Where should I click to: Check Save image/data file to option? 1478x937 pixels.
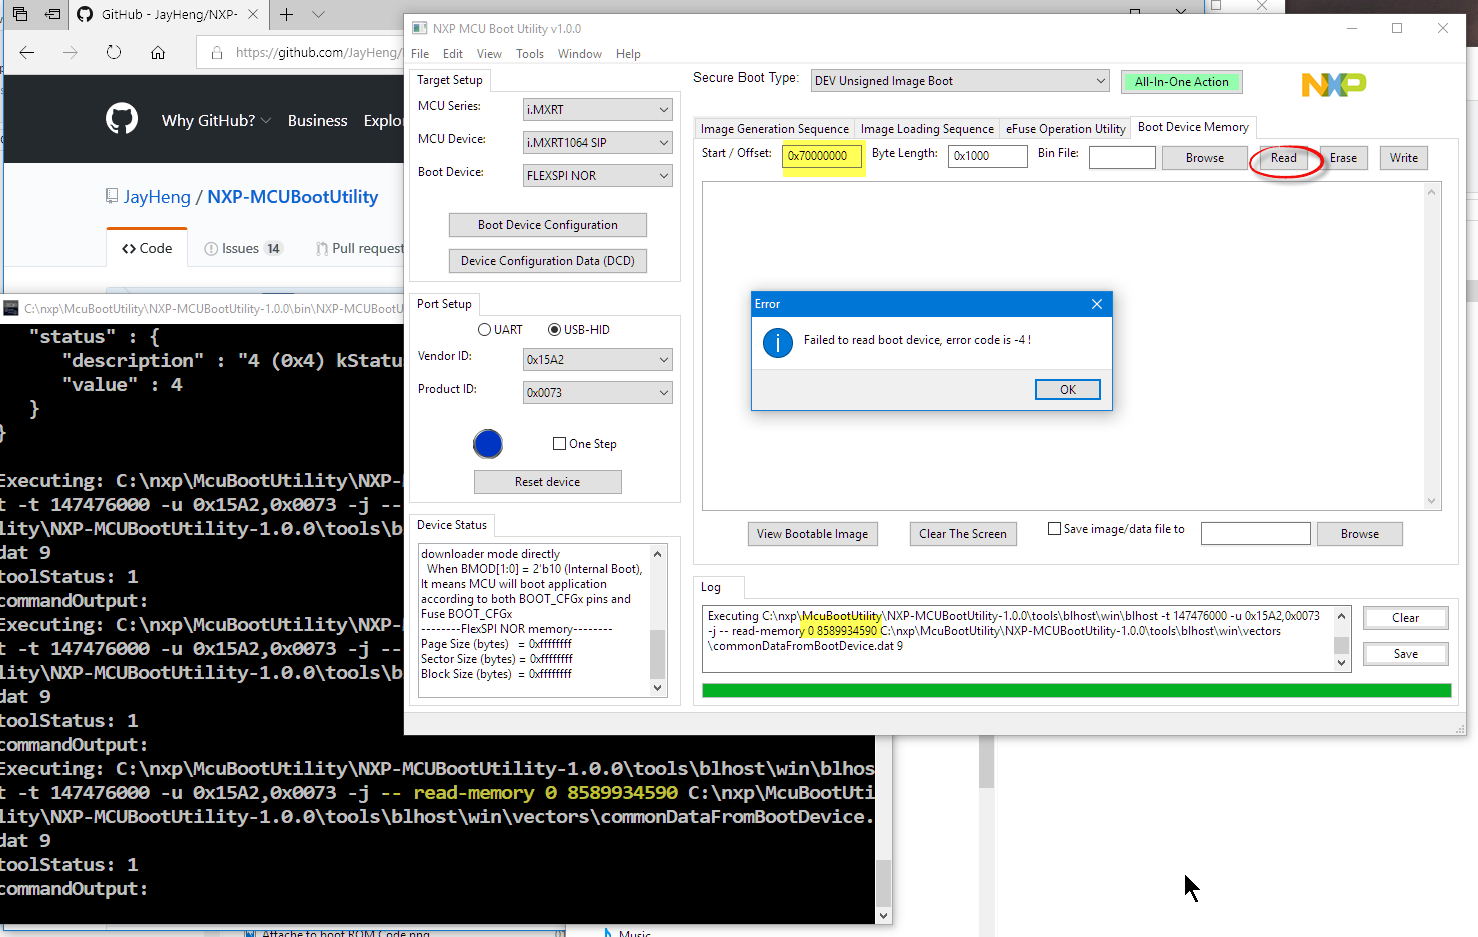1054,529
